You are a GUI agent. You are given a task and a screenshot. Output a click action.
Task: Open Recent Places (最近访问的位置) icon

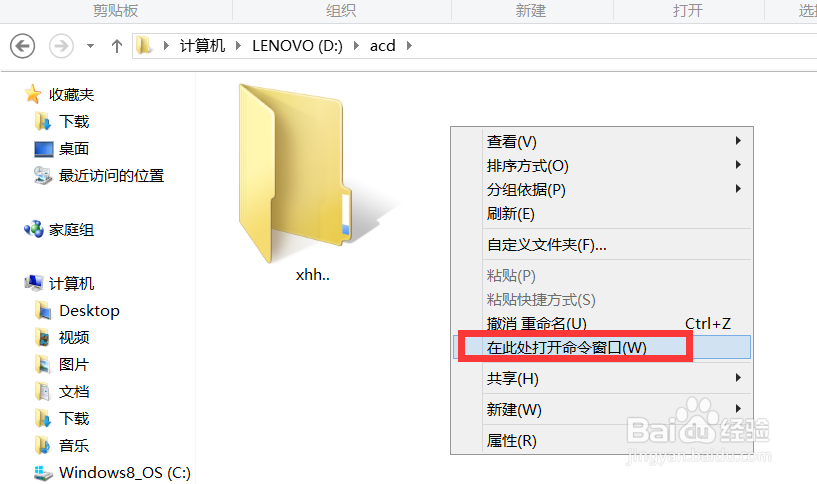point(43,176)
